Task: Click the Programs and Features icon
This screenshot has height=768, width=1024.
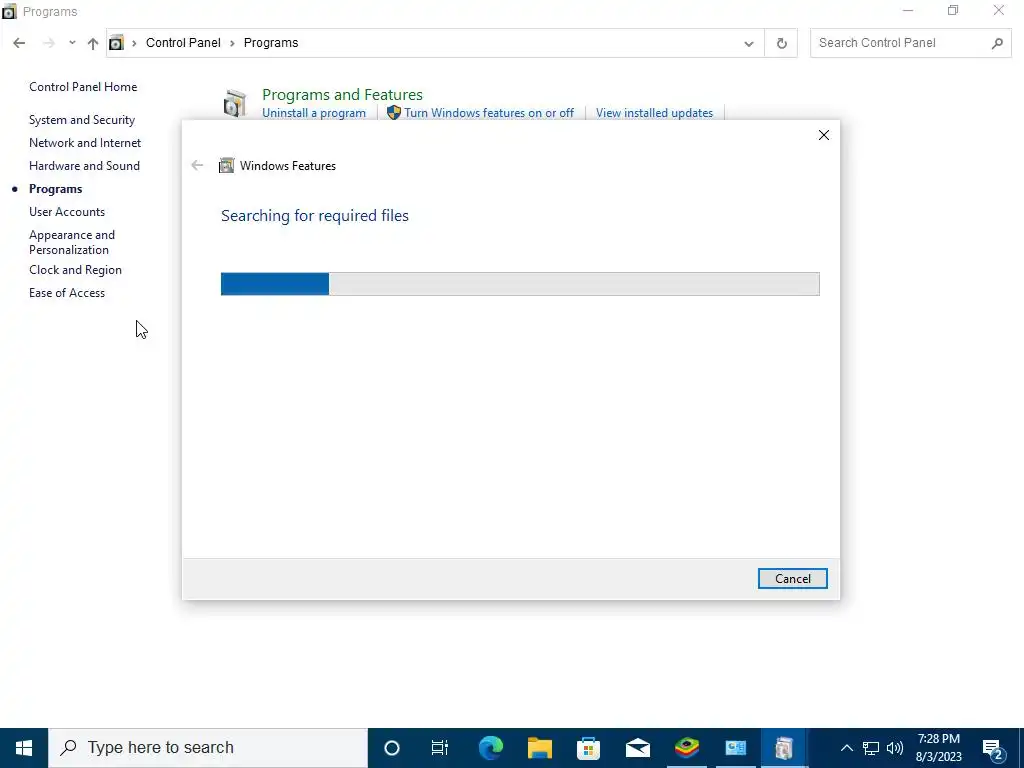Action: click(234, 103)
